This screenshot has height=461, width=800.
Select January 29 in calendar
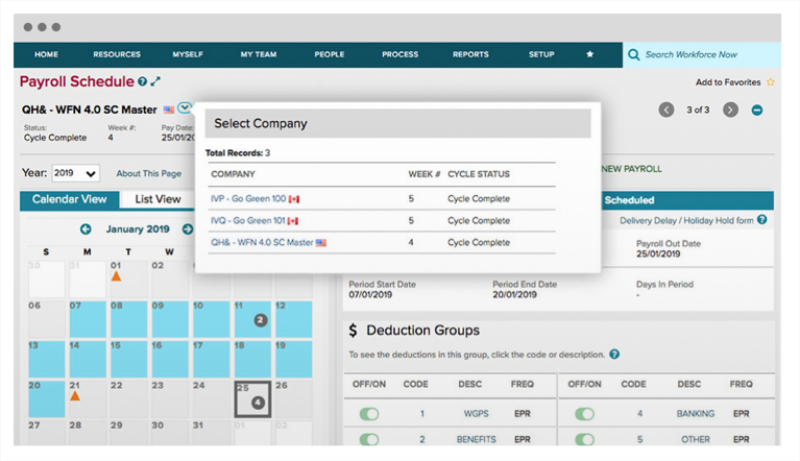point(129,432)
